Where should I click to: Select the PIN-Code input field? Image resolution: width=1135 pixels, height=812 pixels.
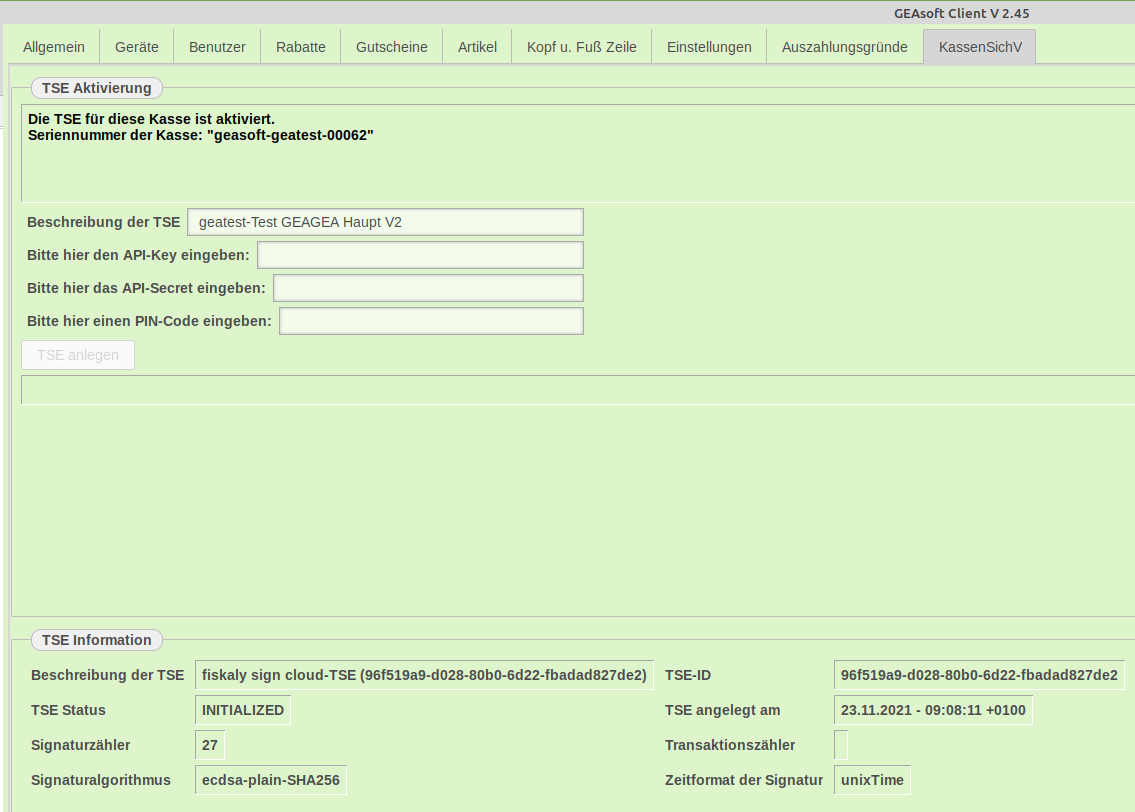click(431, 321)
